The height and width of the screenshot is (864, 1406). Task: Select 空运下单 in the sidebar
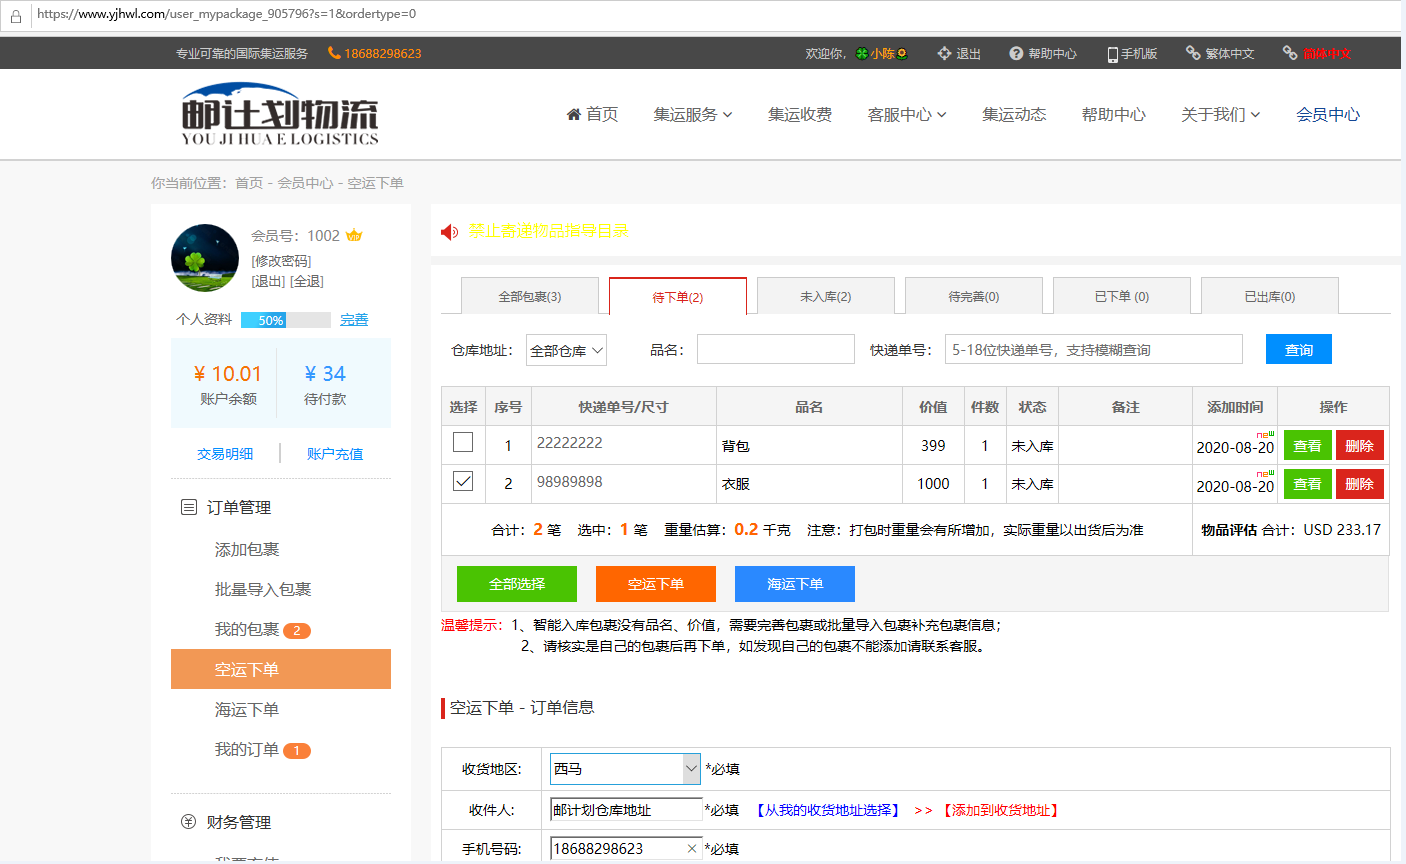[281, 669]
